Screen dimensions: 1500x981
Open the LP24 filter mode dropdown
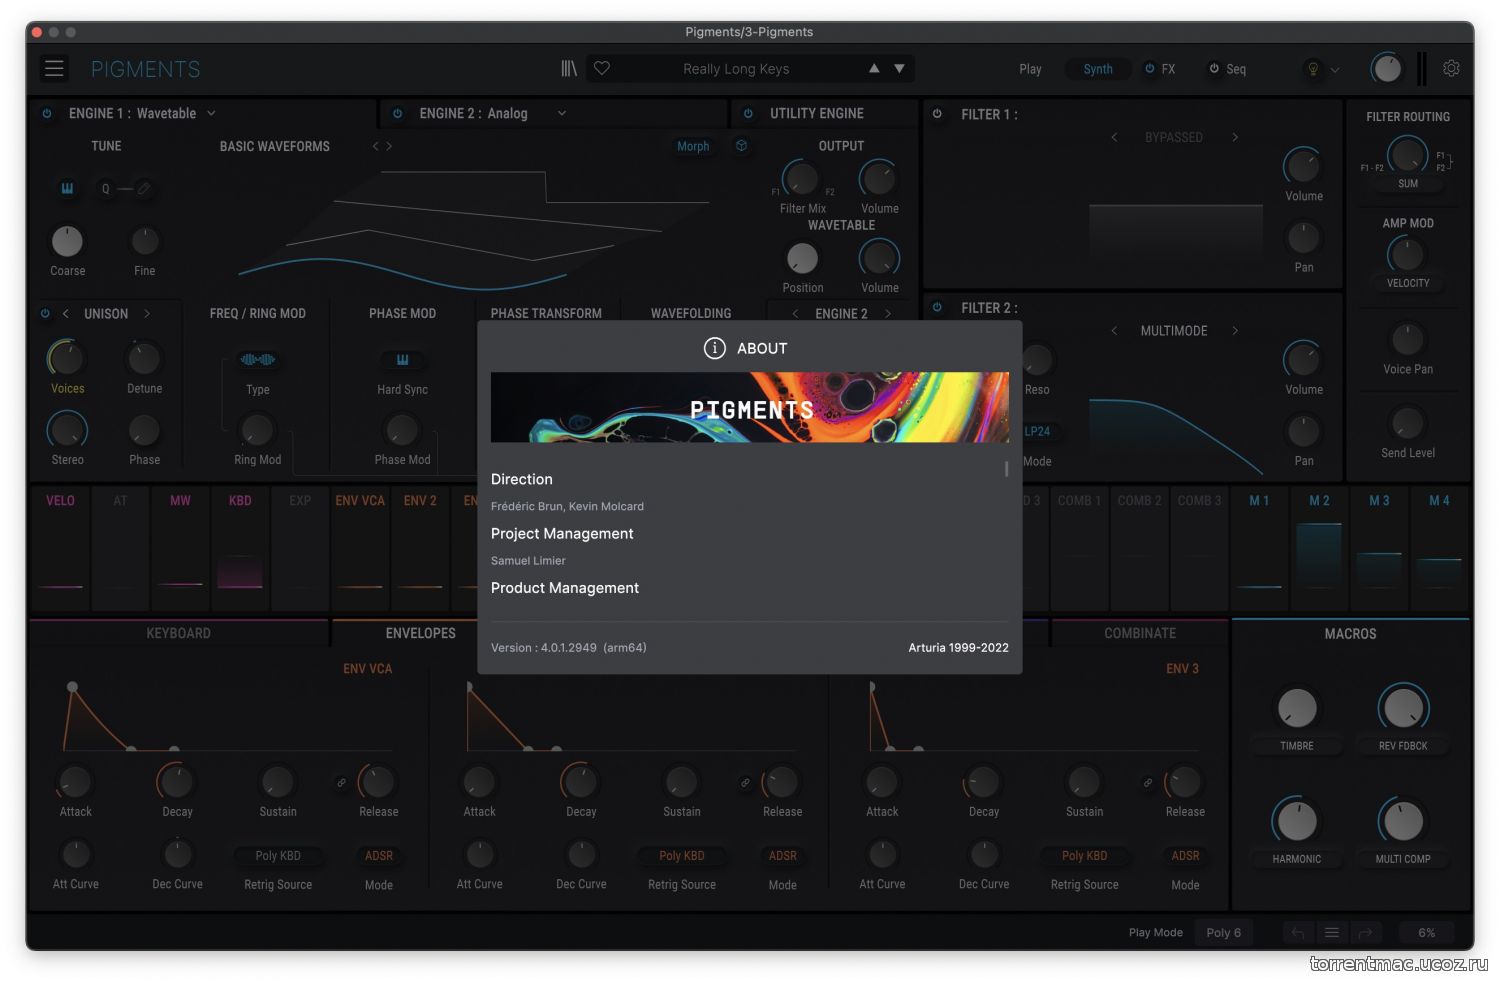(x=1037, y=432)
